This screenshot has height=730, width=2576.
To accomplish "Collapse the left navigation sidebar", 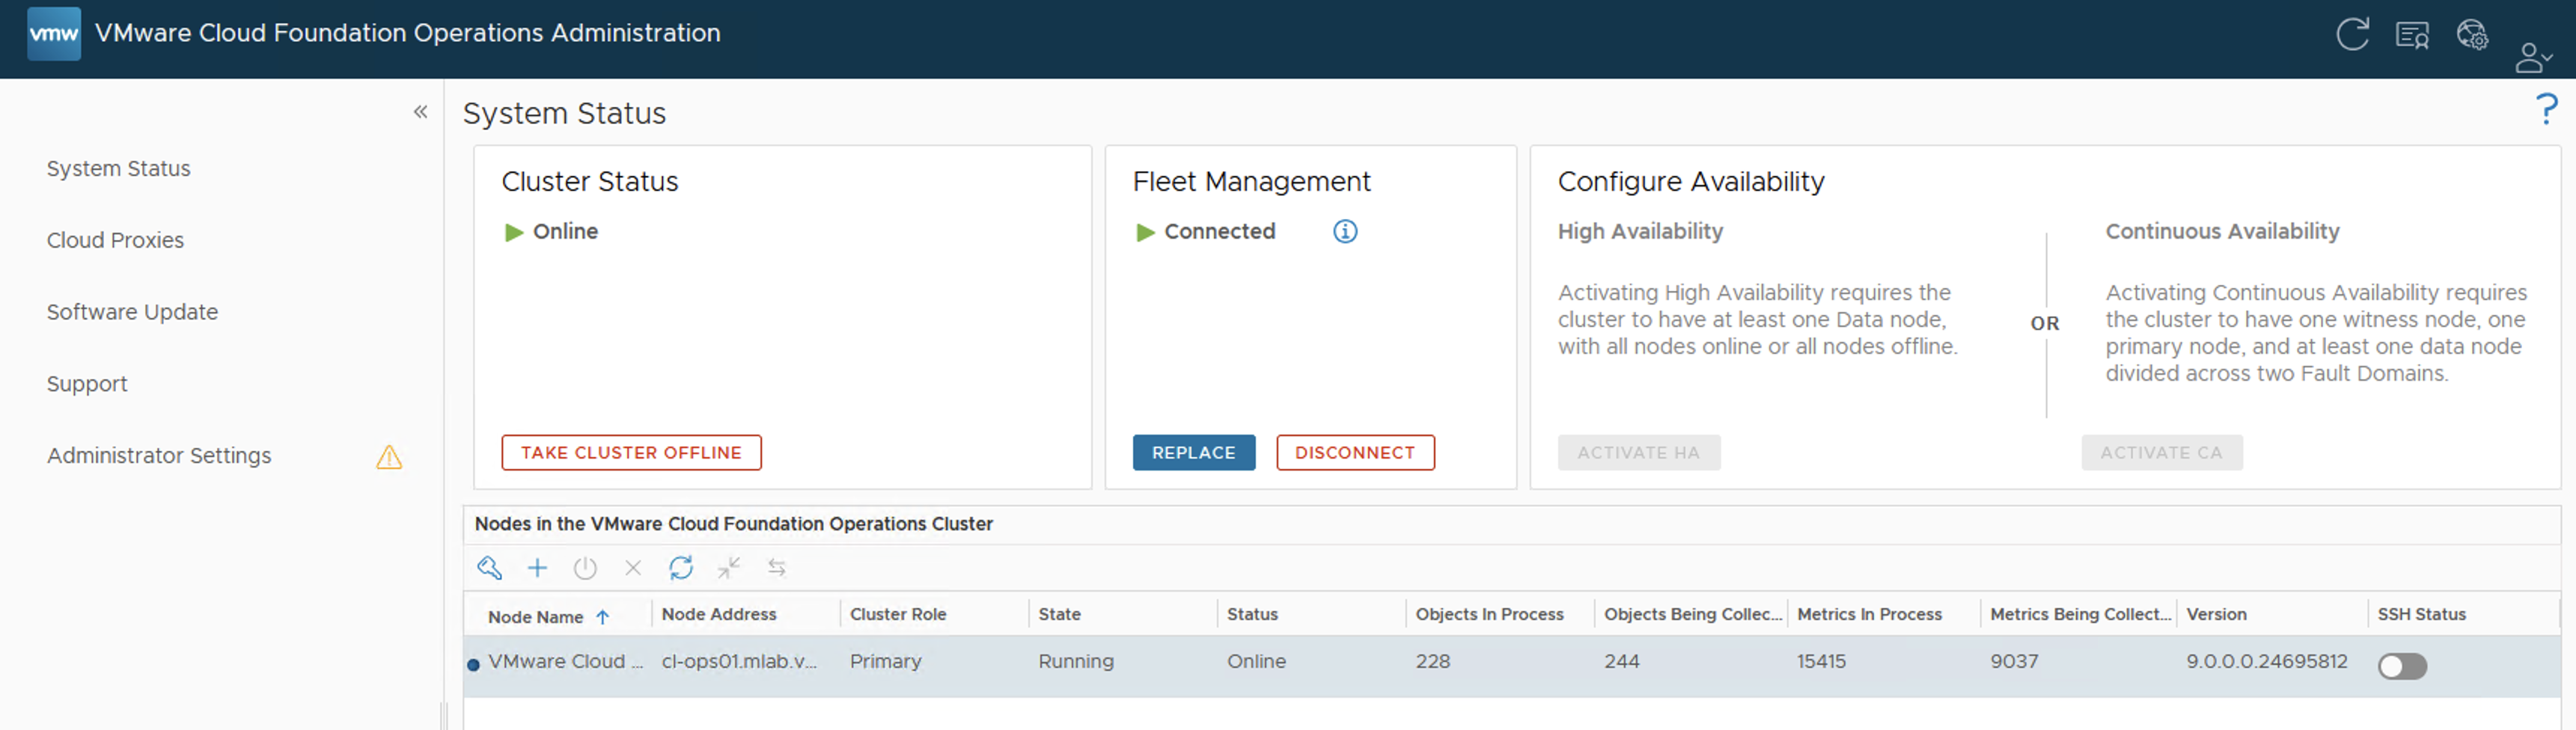I will coord(421,112).
